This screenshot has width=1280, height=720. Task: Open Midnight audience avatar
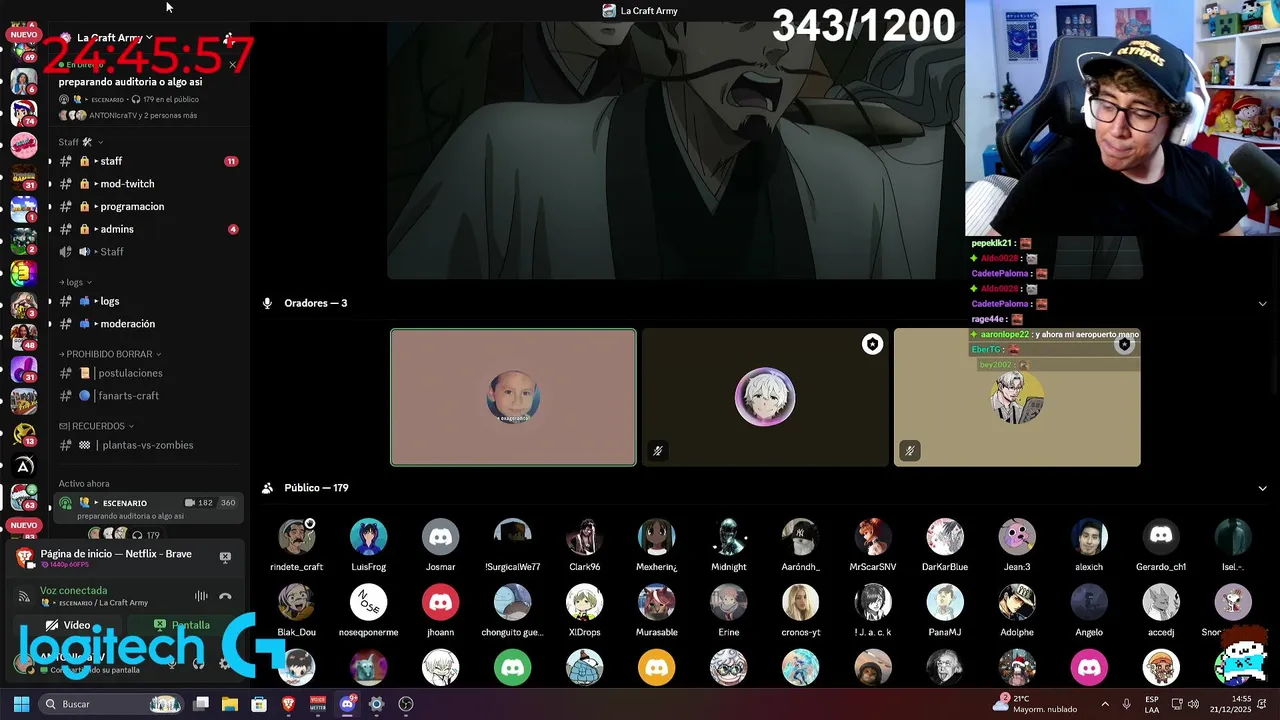tap(728, 537)
